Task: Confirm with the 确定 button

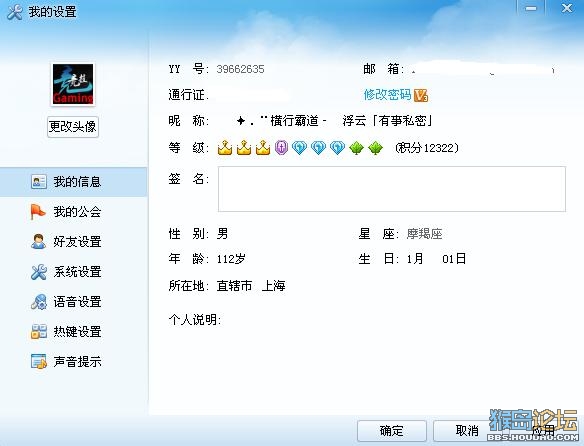Action: [x=392, y=431]
